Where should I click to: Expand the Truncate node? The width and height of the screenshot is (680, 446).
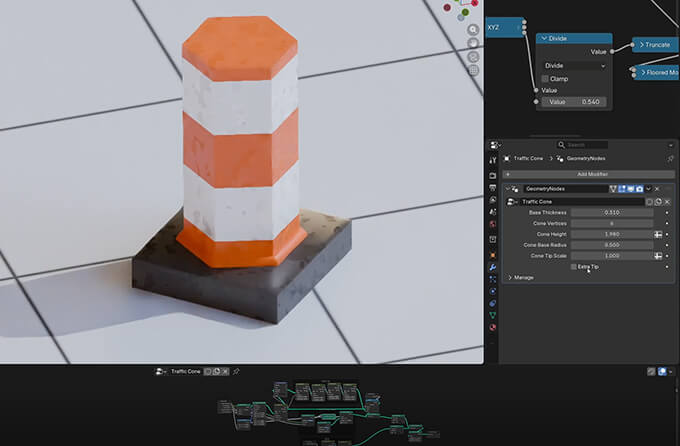641,45
